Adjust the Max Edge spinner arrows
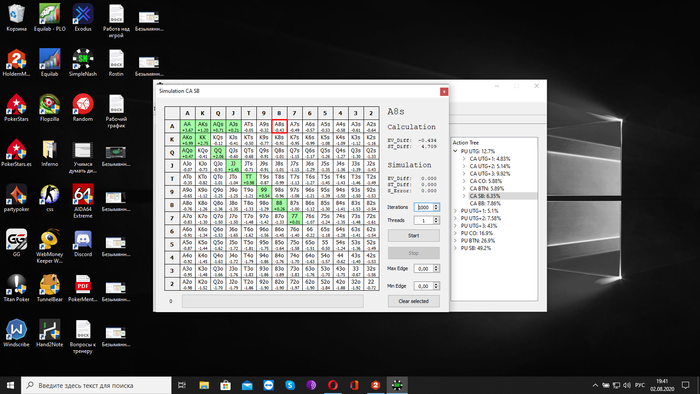 [x=436, y=269]
